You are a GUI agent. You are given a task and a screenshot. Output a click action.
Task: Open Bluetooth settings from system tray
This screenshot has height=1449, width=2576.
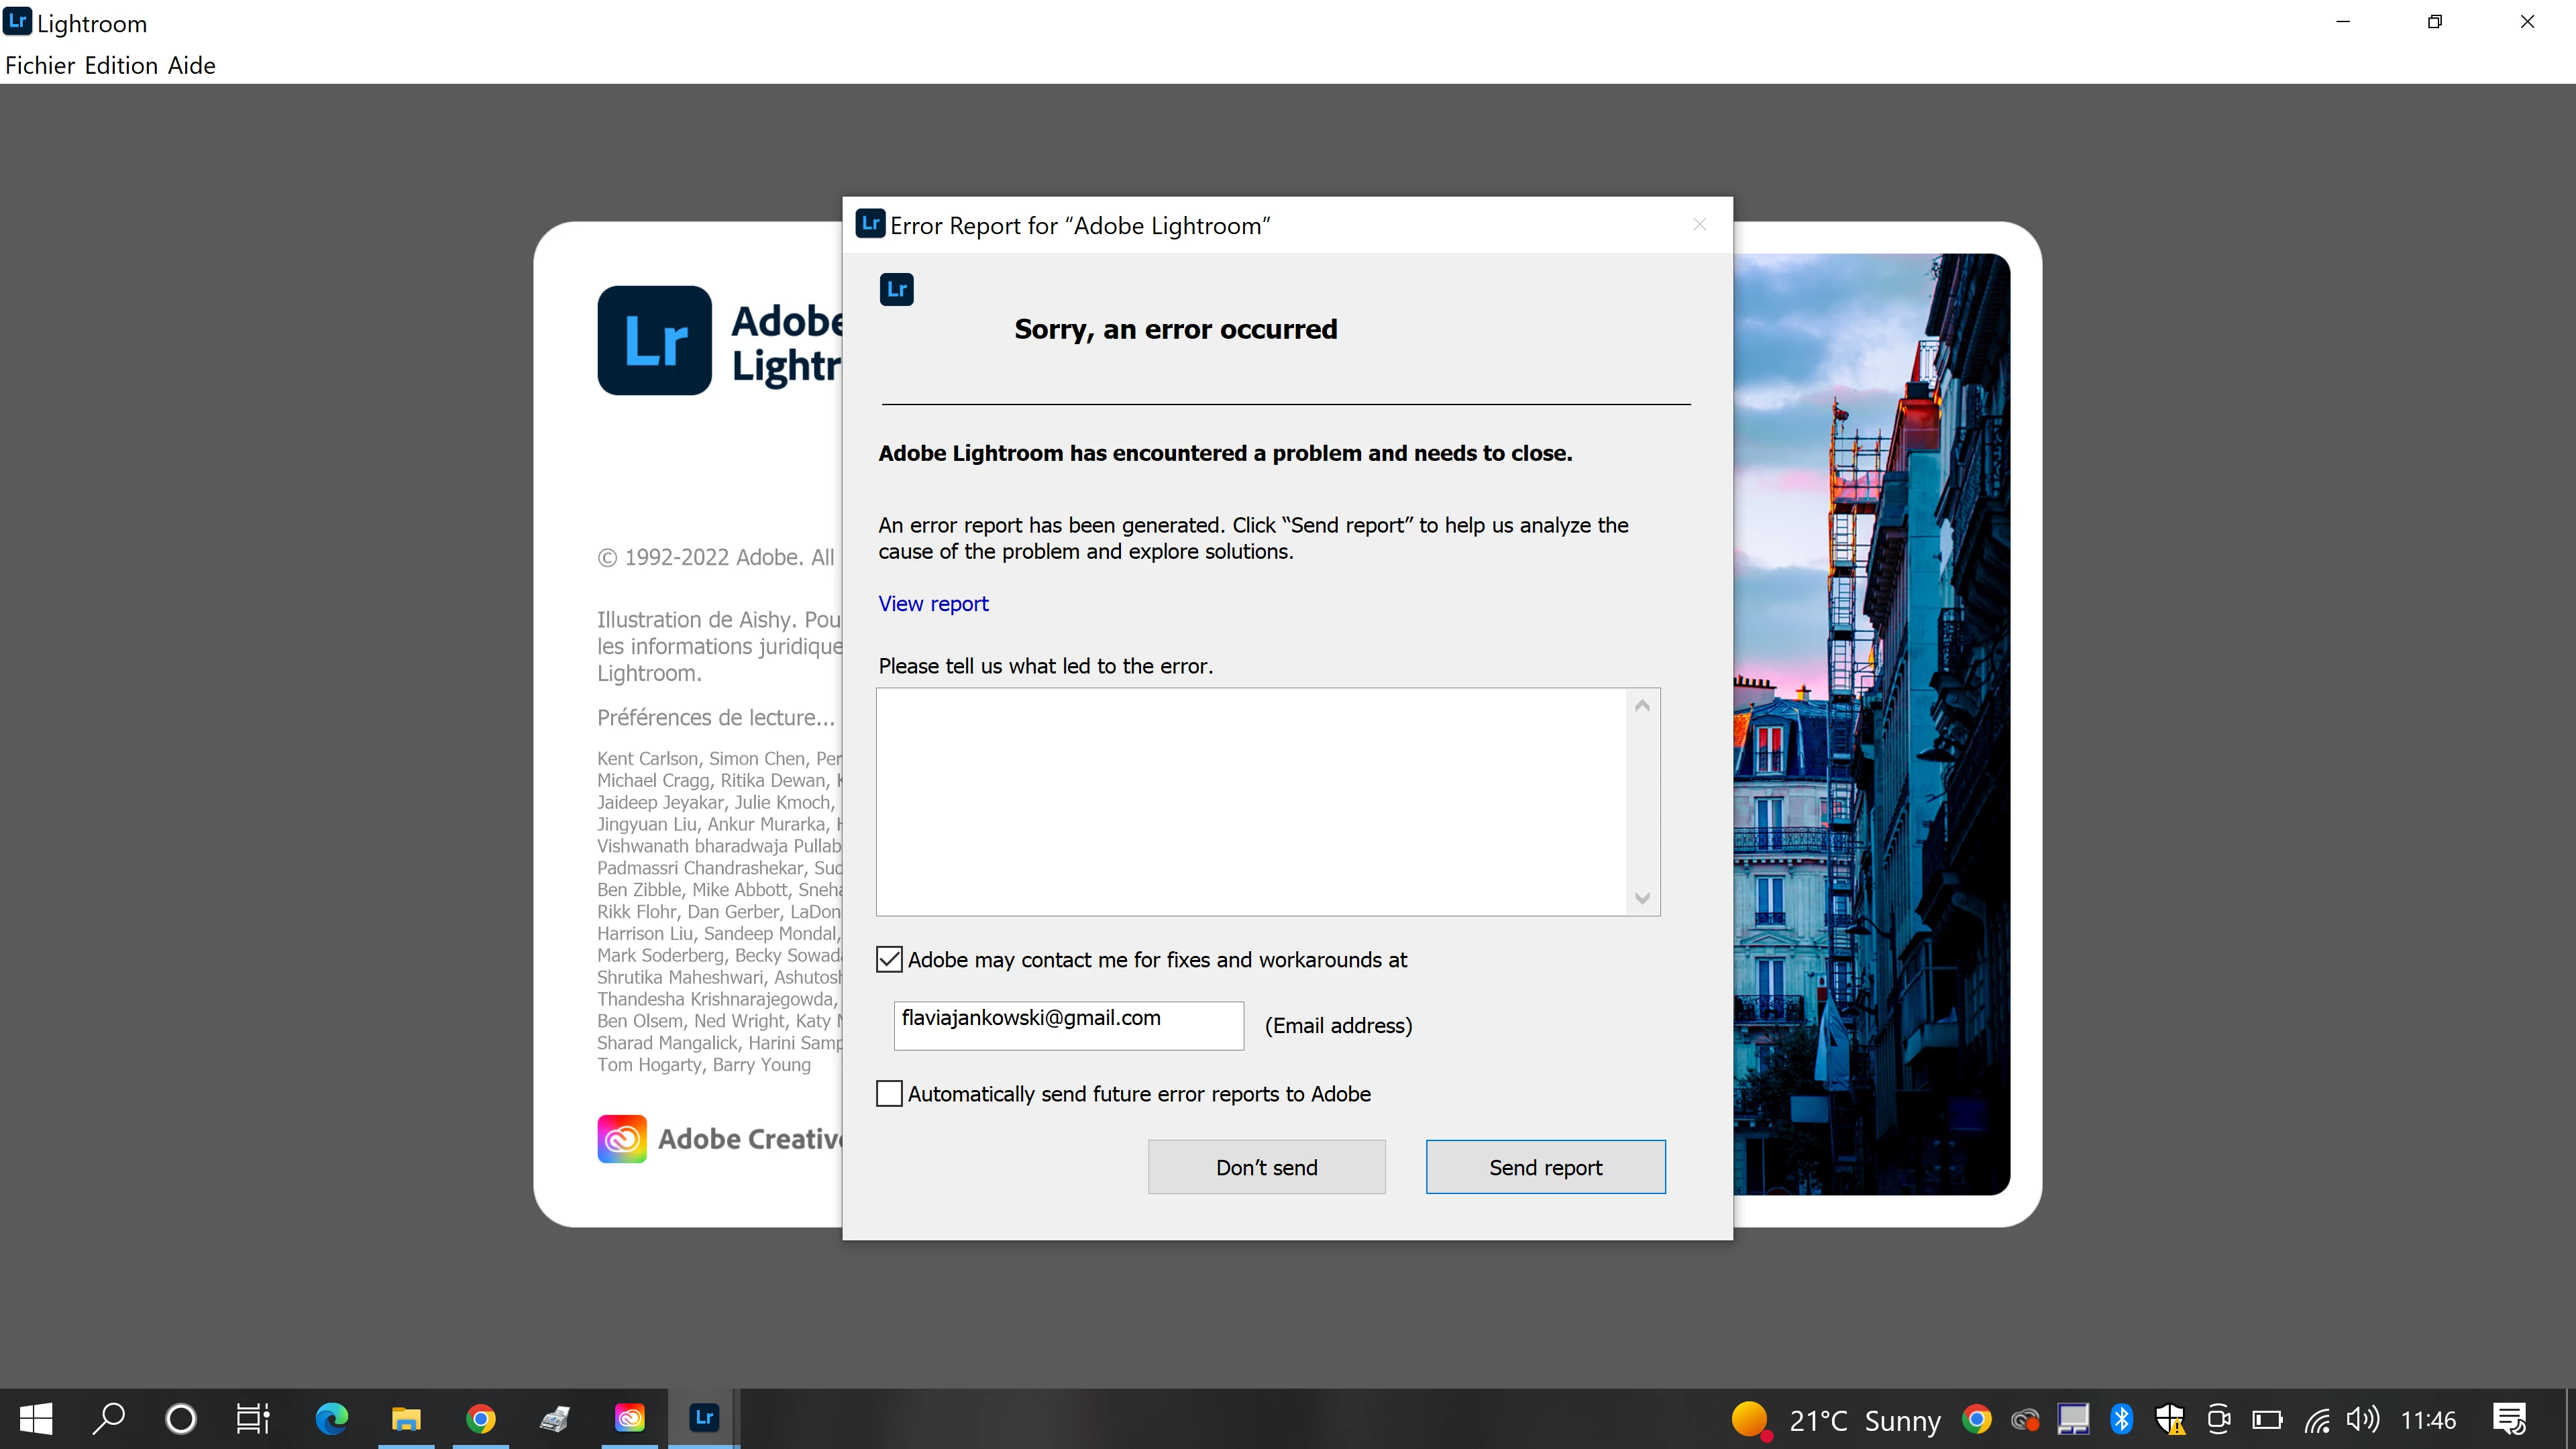pyautogui.click(x=2121, y=1419)
